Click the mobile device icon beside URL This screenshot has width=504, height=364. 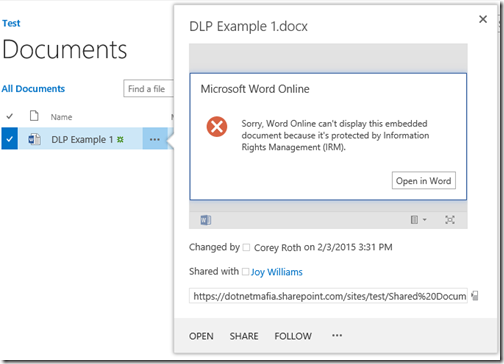[x=475, y=296]
